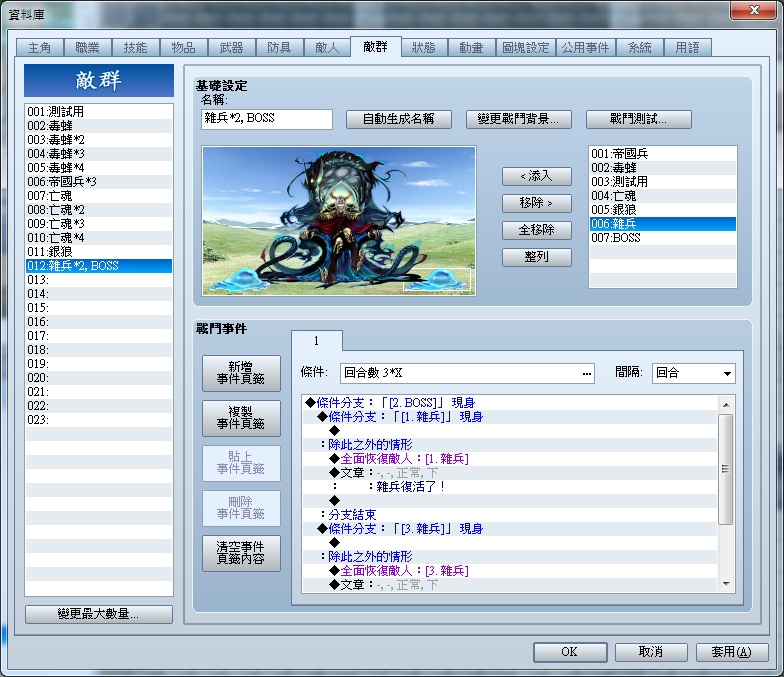This screenshot has height=677, width=784.
Task: Select event line 條件分支:[3. 雜兵] 現身
Action: coord(510,528)
